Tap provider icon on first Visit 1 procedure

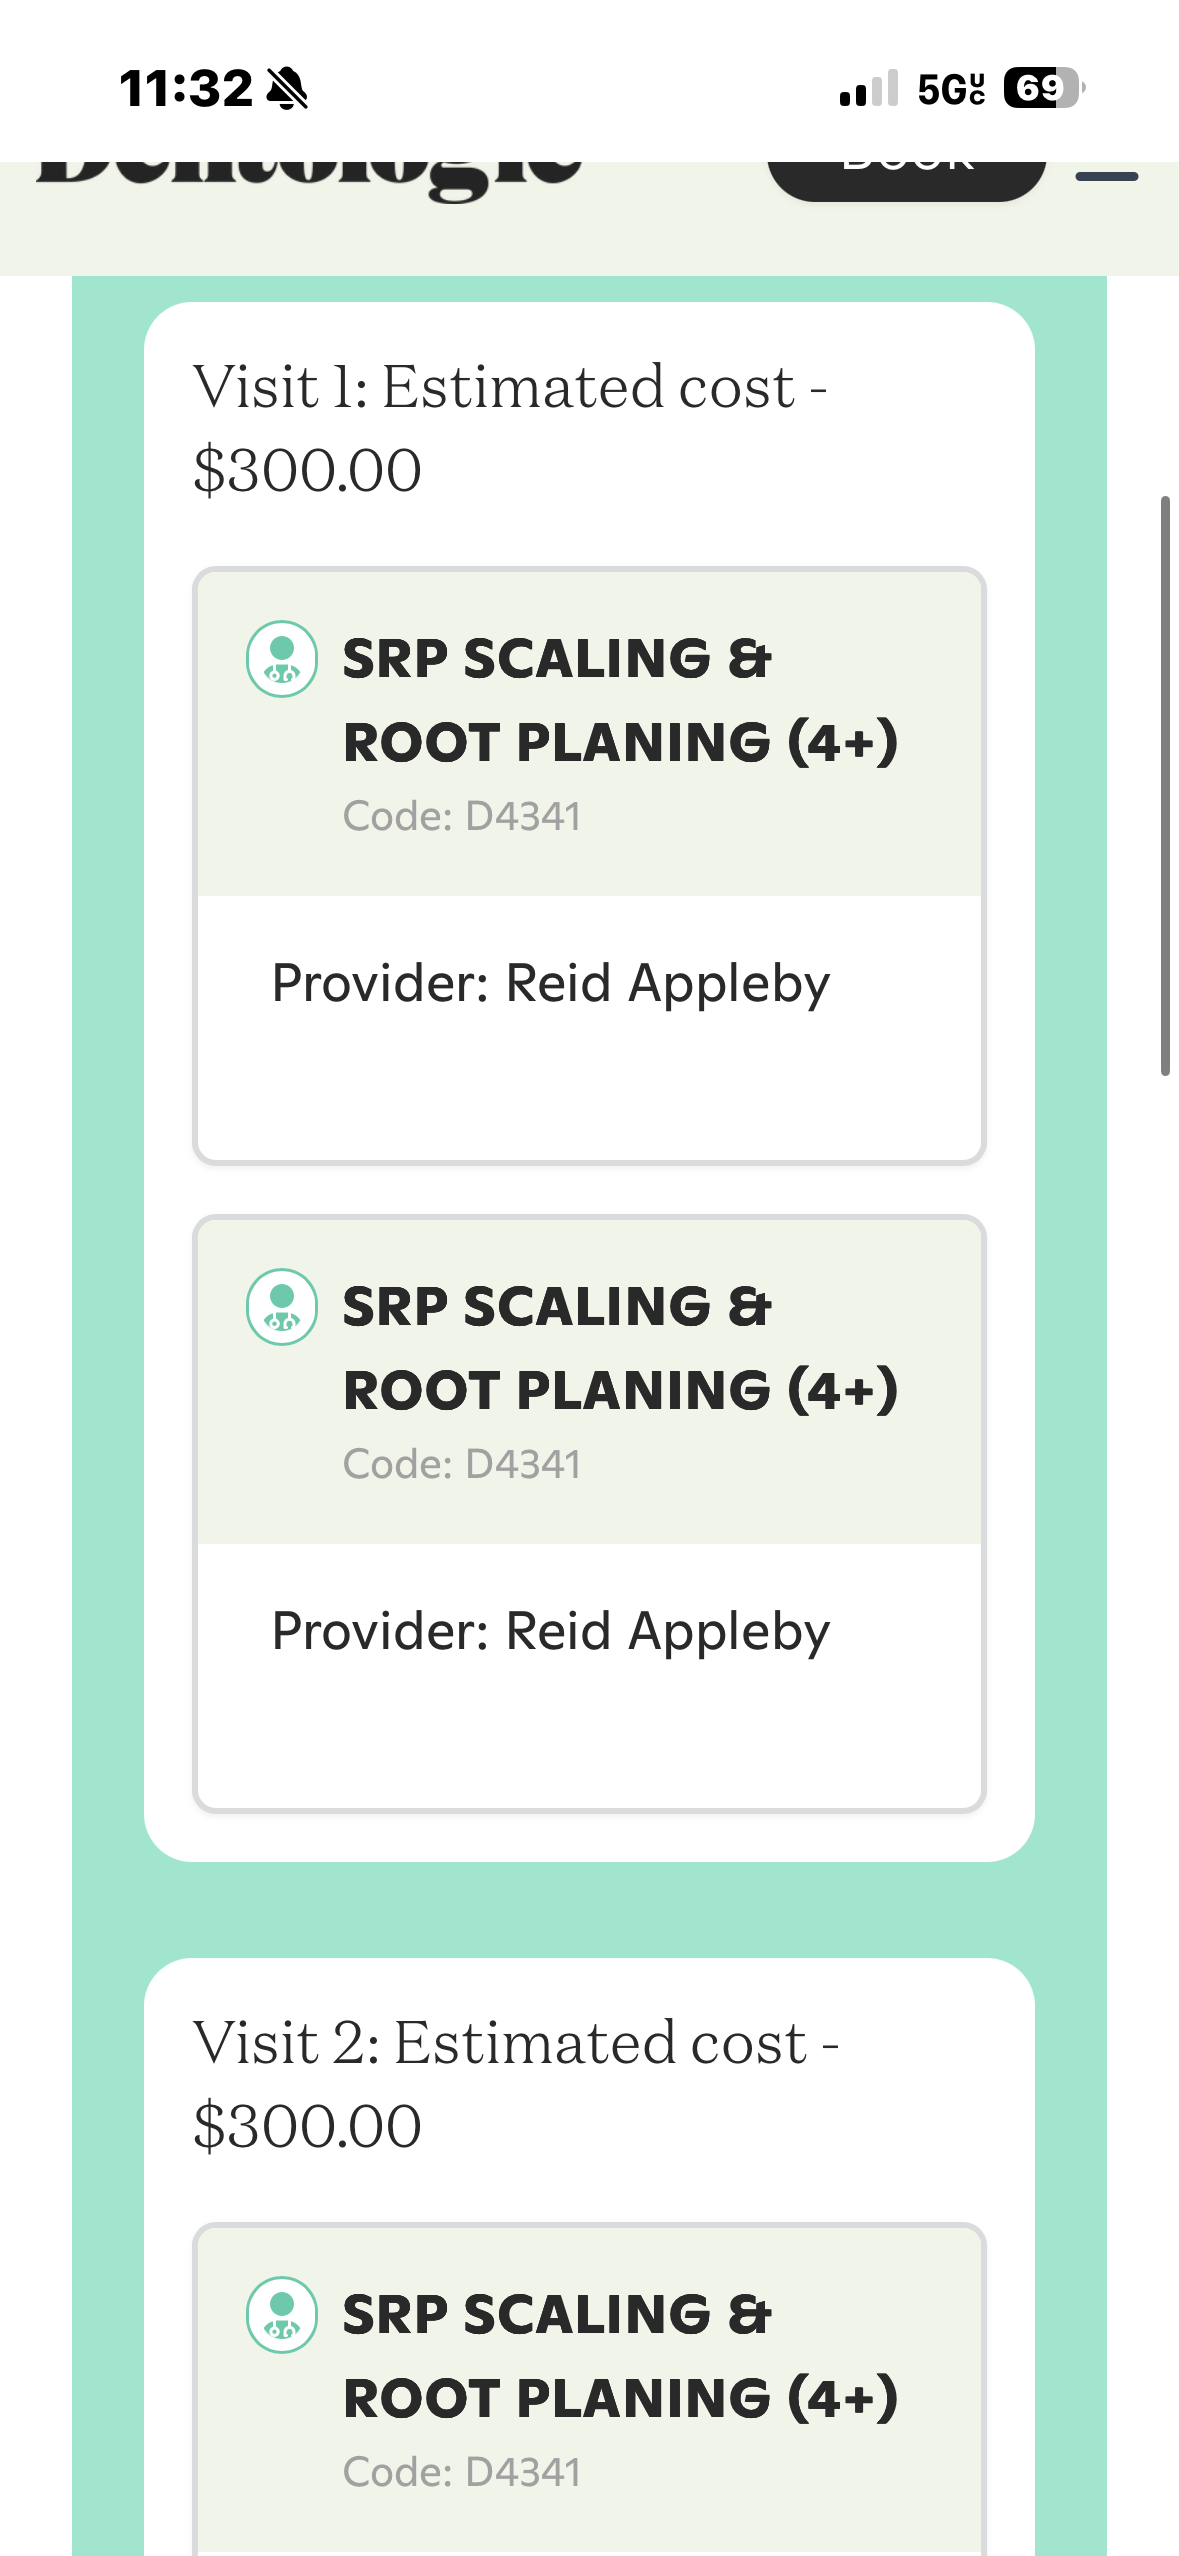pyautogui.click(x=282, y=659)
